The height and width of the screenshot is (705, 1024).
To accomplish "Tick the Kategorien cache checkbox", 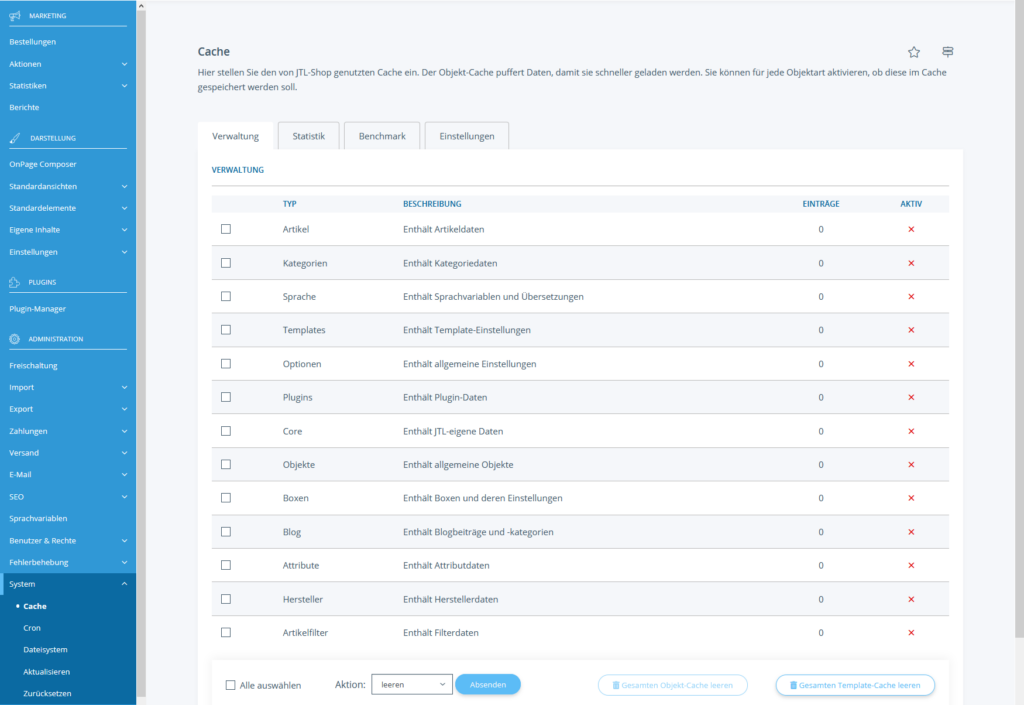I will coord(226,263).
